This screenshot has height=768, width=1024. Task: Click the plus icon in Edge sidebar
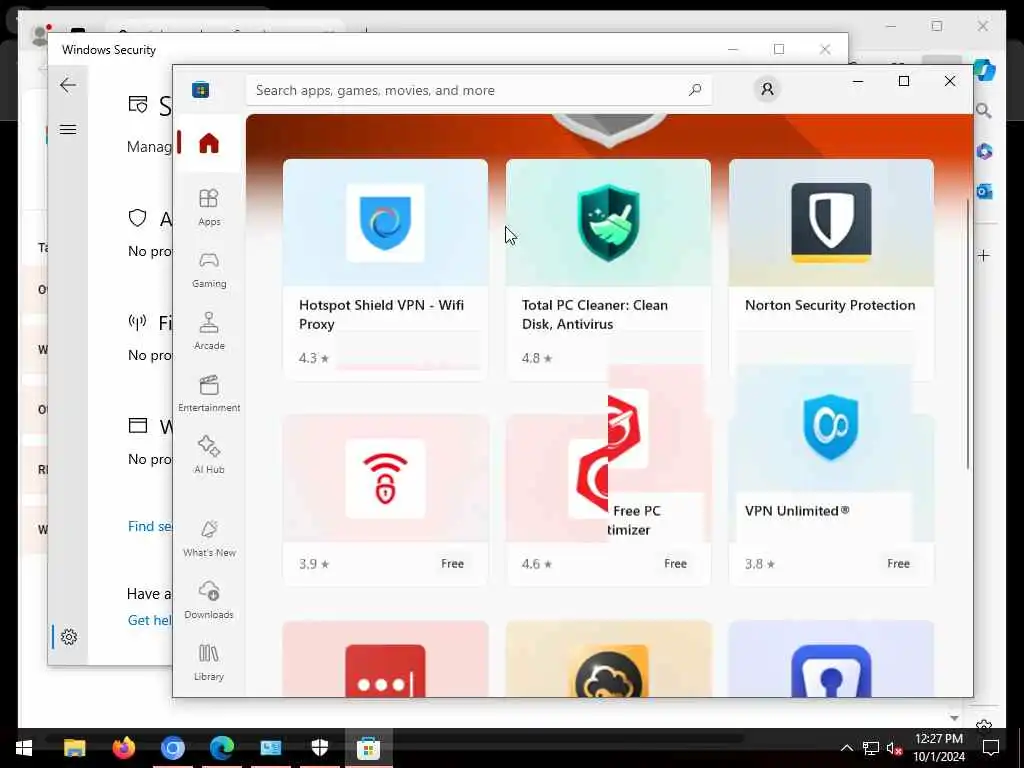[984, 255]
